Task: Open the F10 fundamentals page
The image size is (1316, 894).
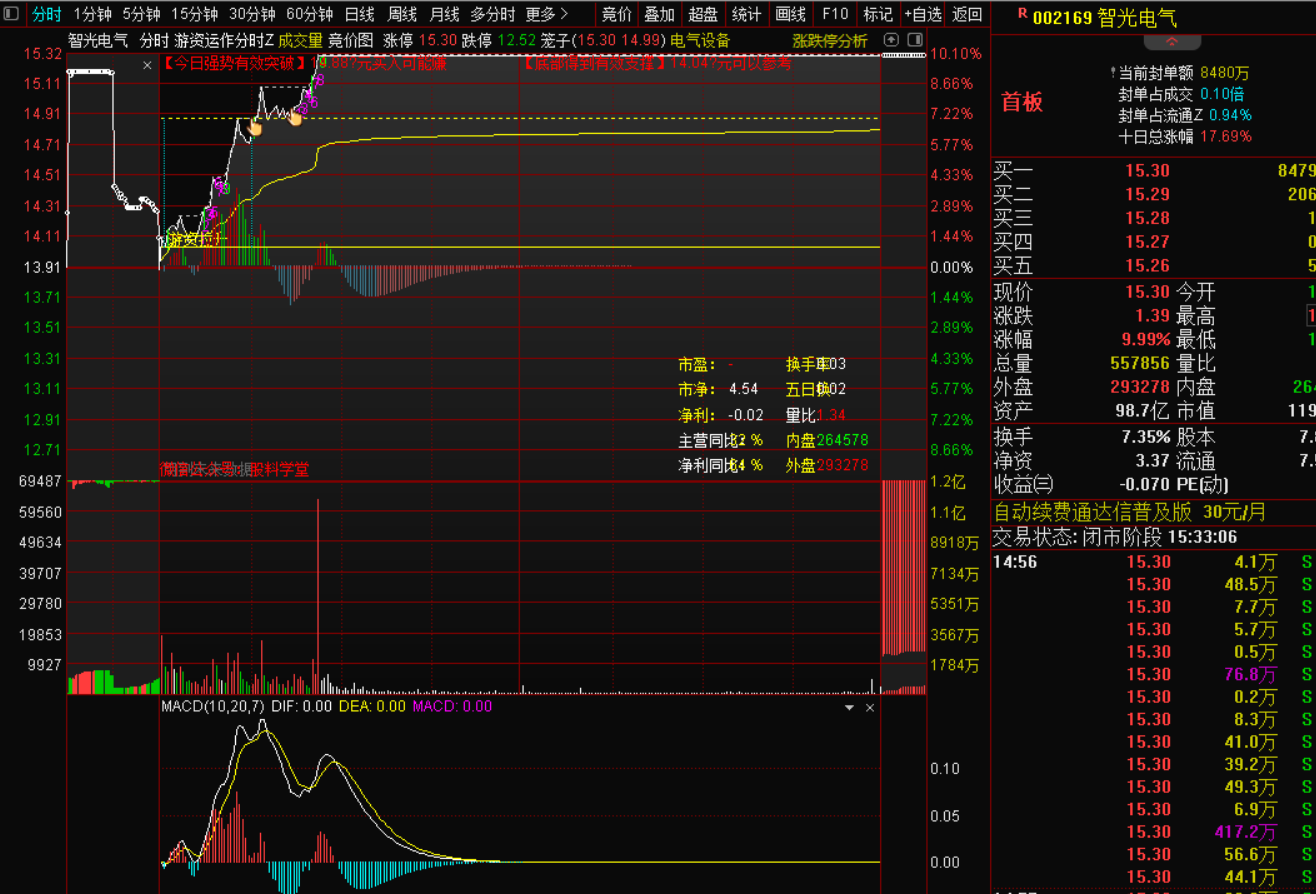Action: [834, 15]
